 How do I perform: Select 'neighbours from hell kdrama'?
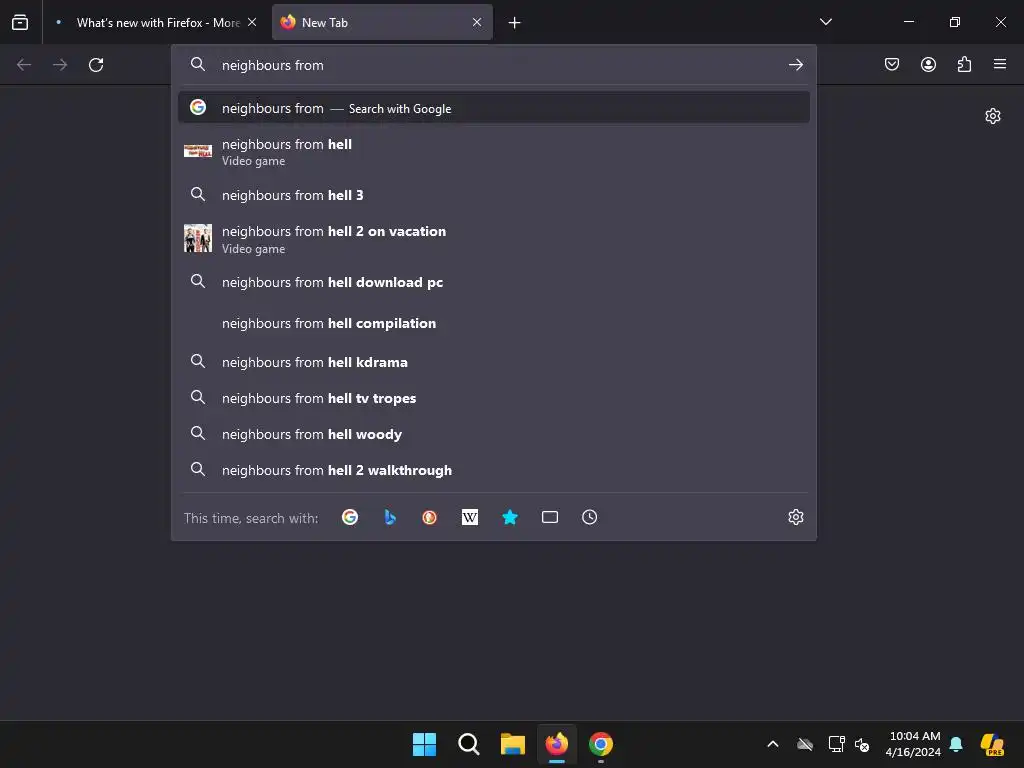tap(494, 362)
